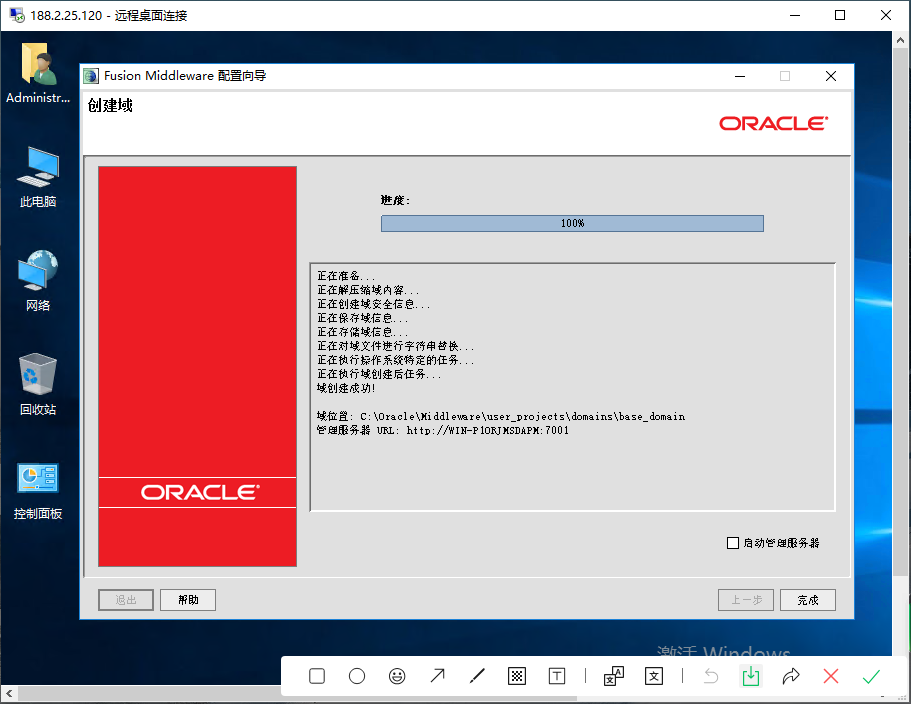
Task: Click the 正在创建域安全信息... log line
Action: (x=374, y=304)
